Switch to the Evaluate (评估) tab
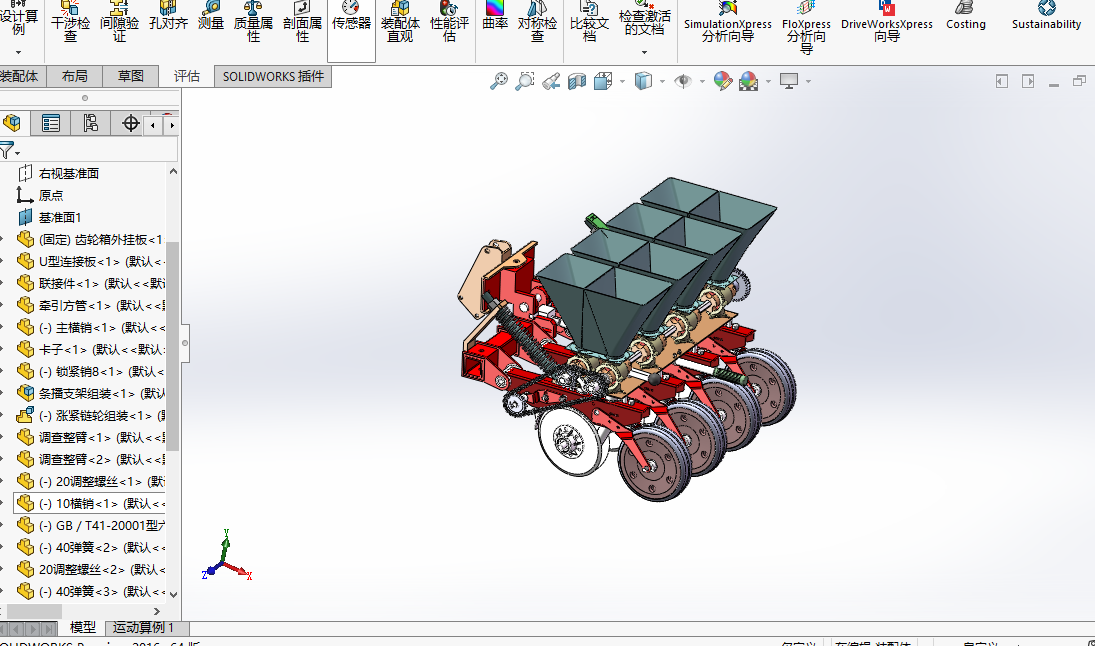The height and width of the screenshot is (646, 1095). (186, 76)
